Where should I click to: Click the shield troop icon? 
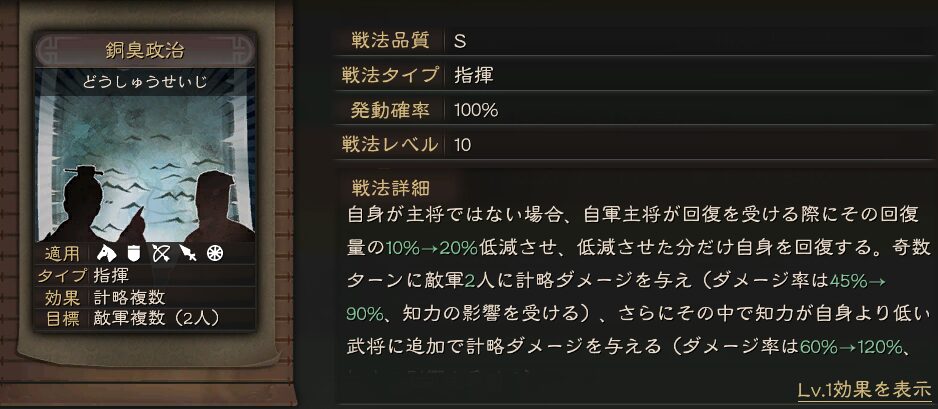pyautogui.click(x=134, y=252)
